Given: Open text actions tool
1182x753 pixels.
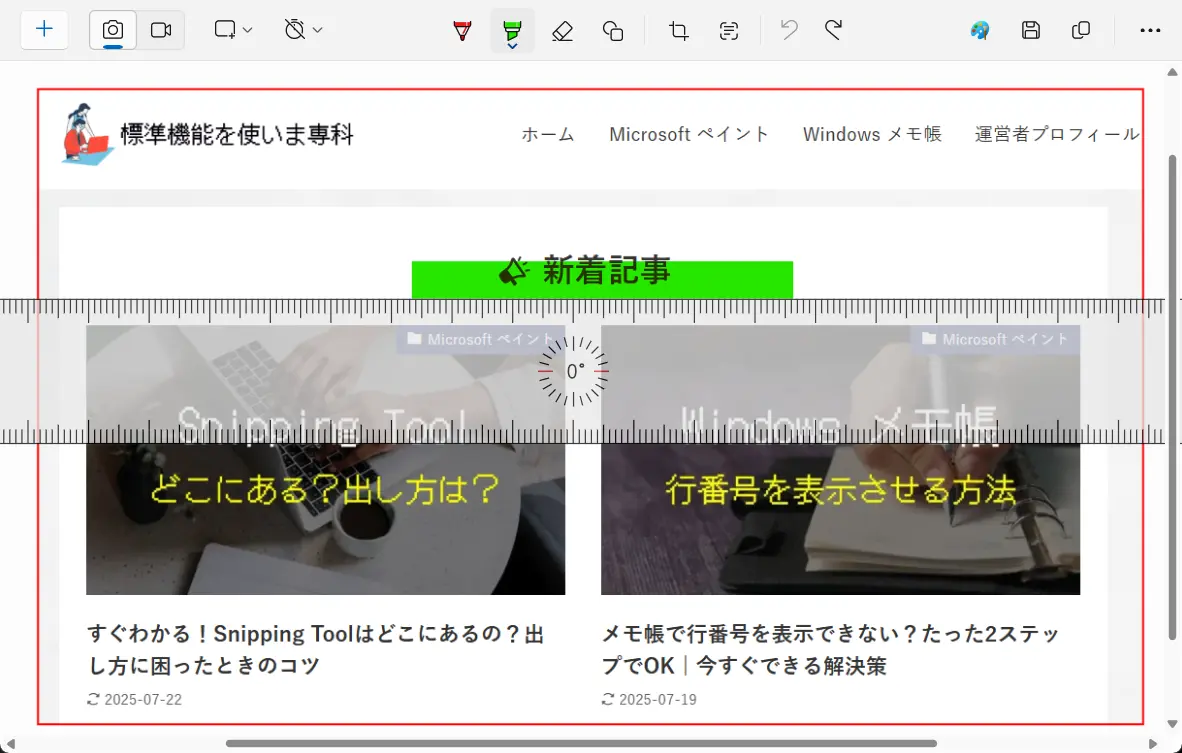Looking at the screenshot, I should tap(729, 30).
